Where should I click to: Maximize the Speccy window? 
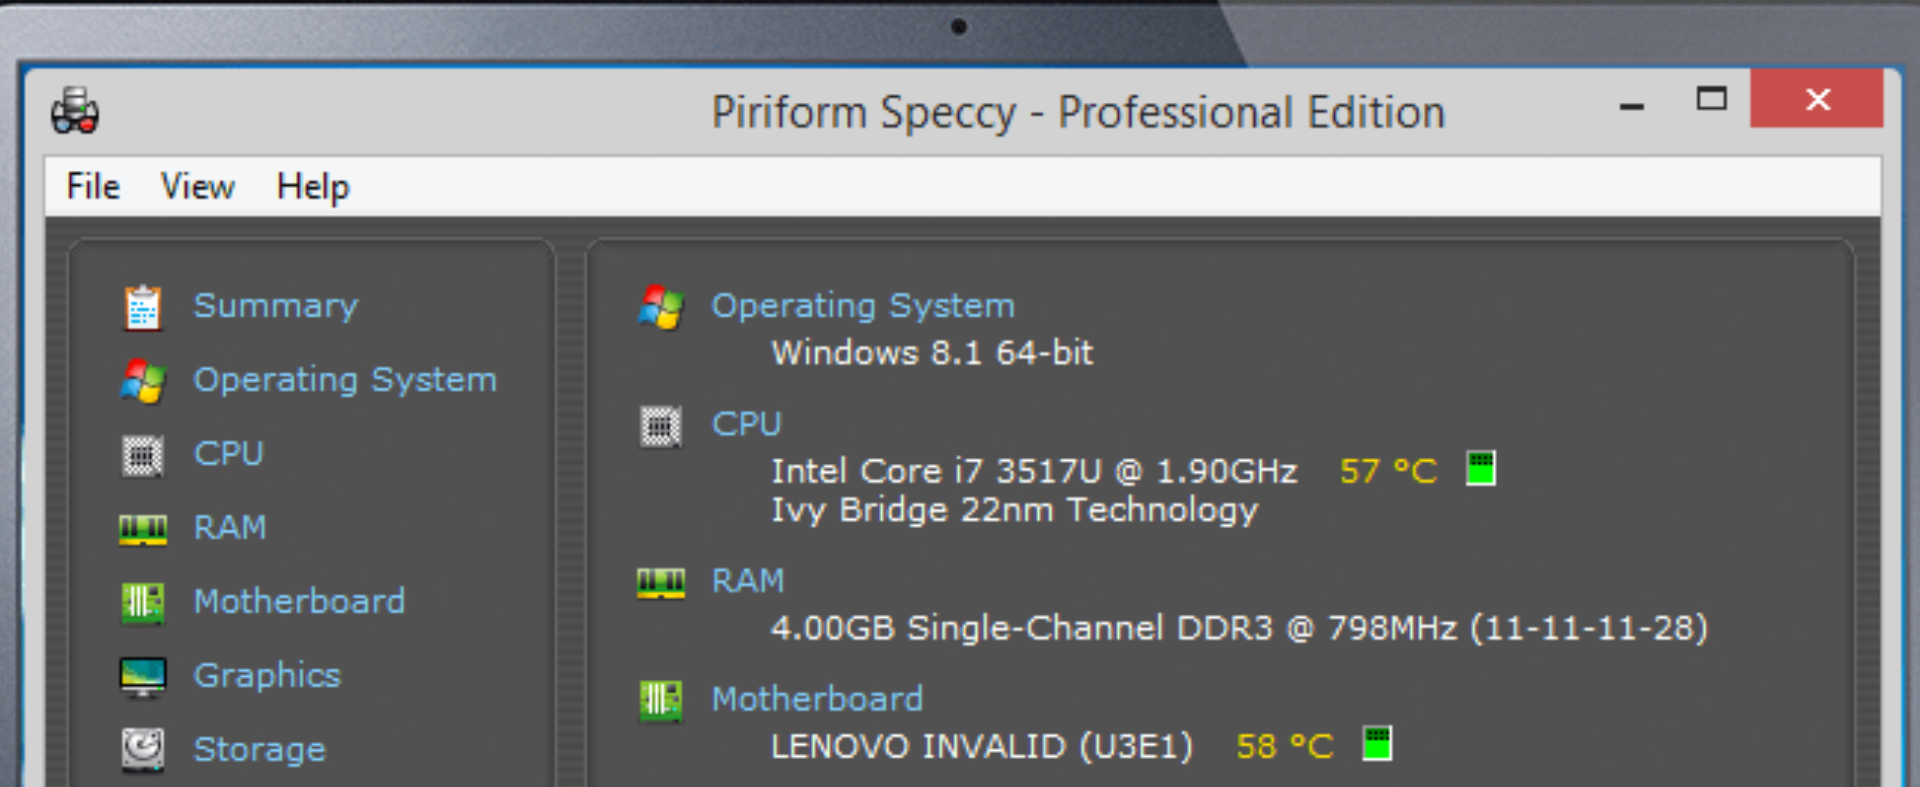pos(1711,99)
